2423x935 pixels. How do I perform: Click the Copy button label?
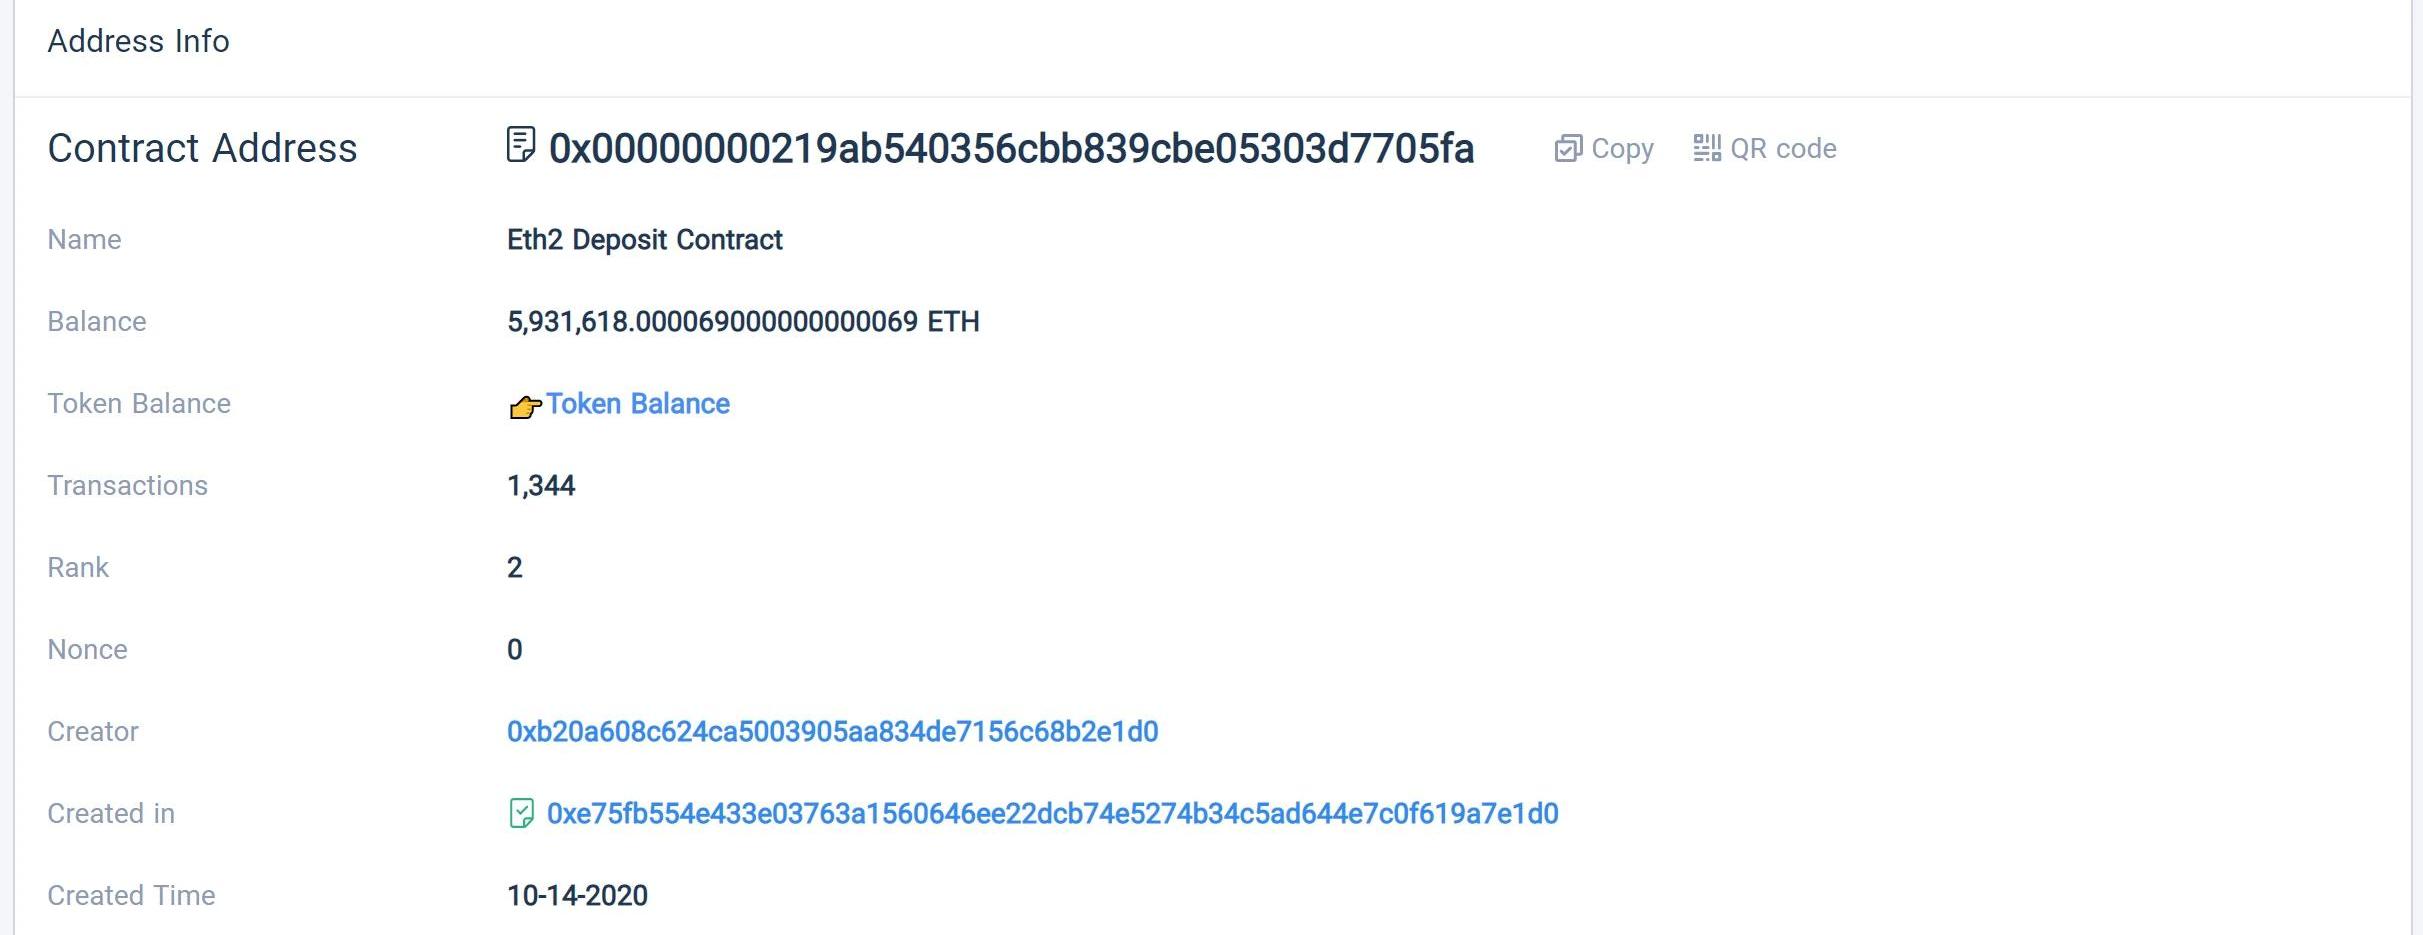[x=1622, y=149]
